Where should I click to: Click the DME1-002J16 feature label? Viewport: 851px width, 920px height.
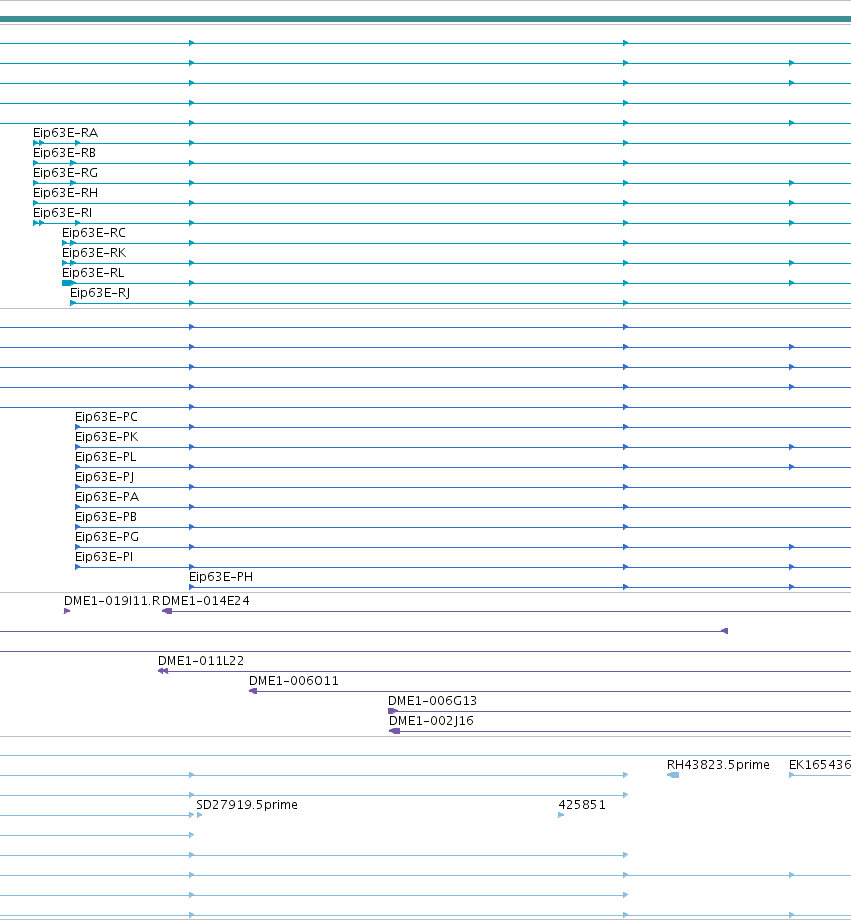click(431, 721)
